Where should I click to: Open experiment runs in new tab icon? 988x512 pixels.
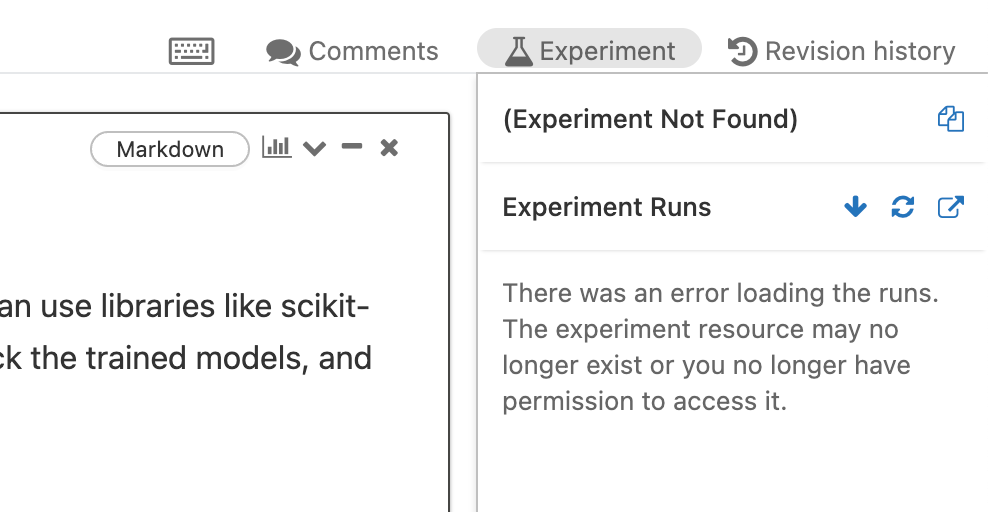point(950,207)
